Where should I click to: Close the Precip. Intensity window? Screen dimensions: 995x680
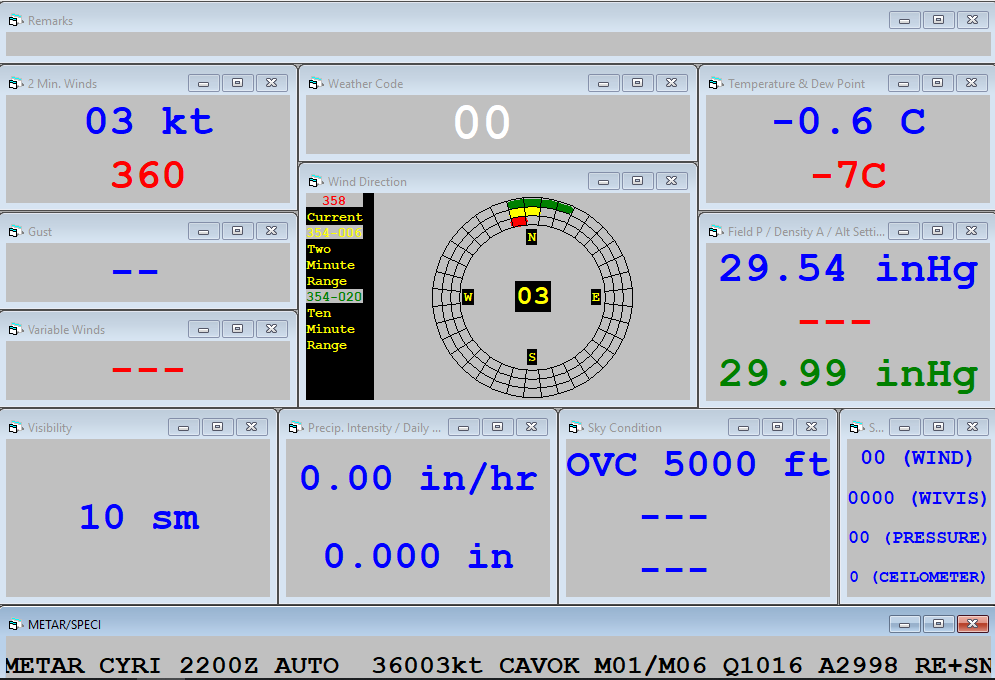[531, 427]
